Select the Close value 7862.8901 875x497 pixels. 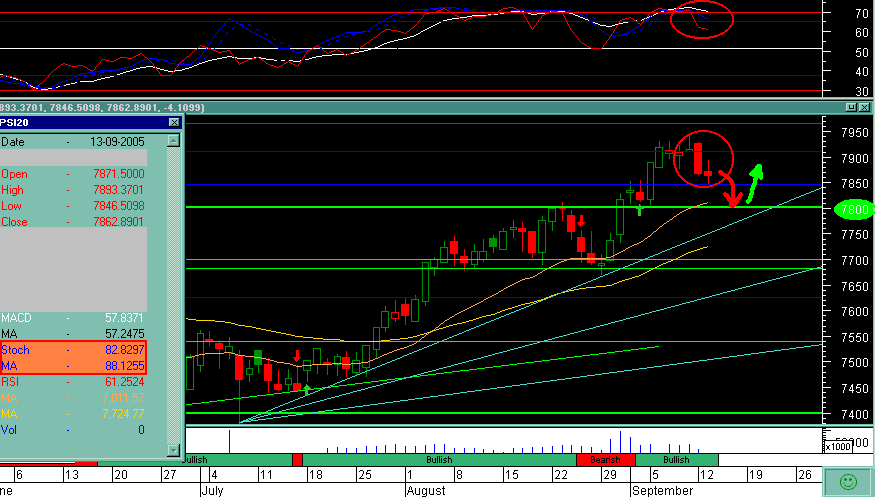119,221
